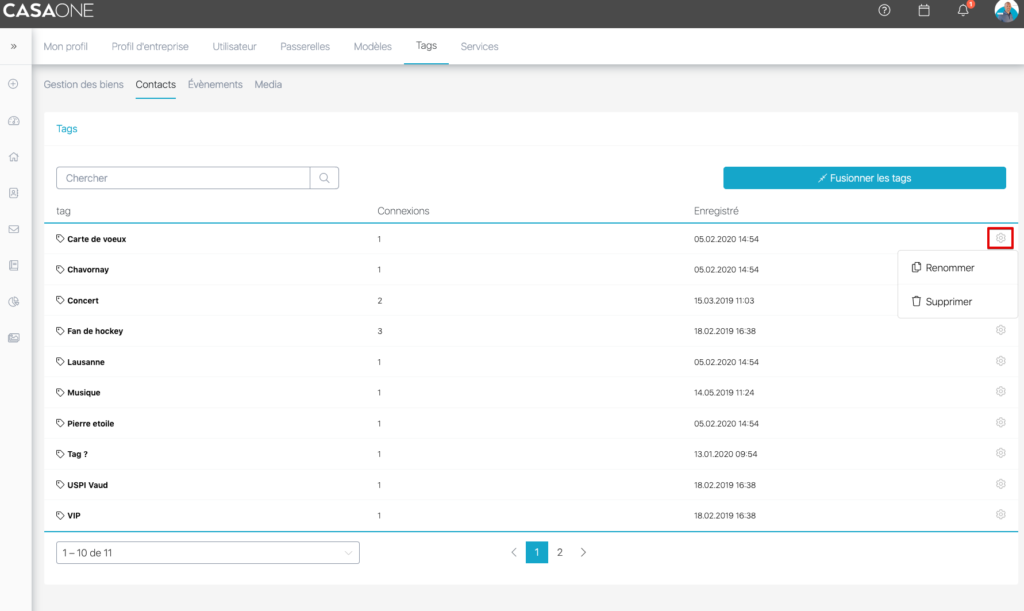Expand the left sidebar with double chevron

point(14,46)
